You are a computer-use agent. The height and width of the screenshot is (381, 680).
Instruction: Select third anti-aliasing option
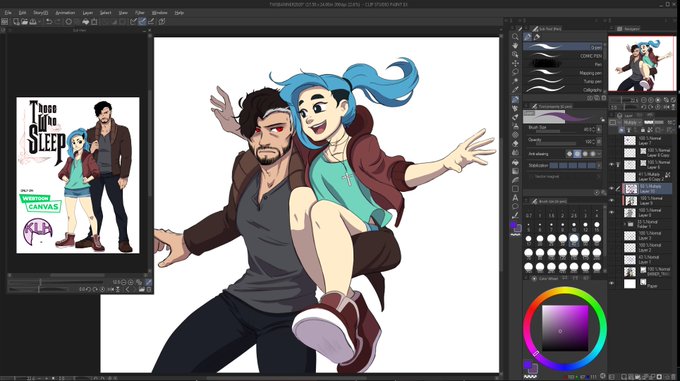tap(585, 154)
